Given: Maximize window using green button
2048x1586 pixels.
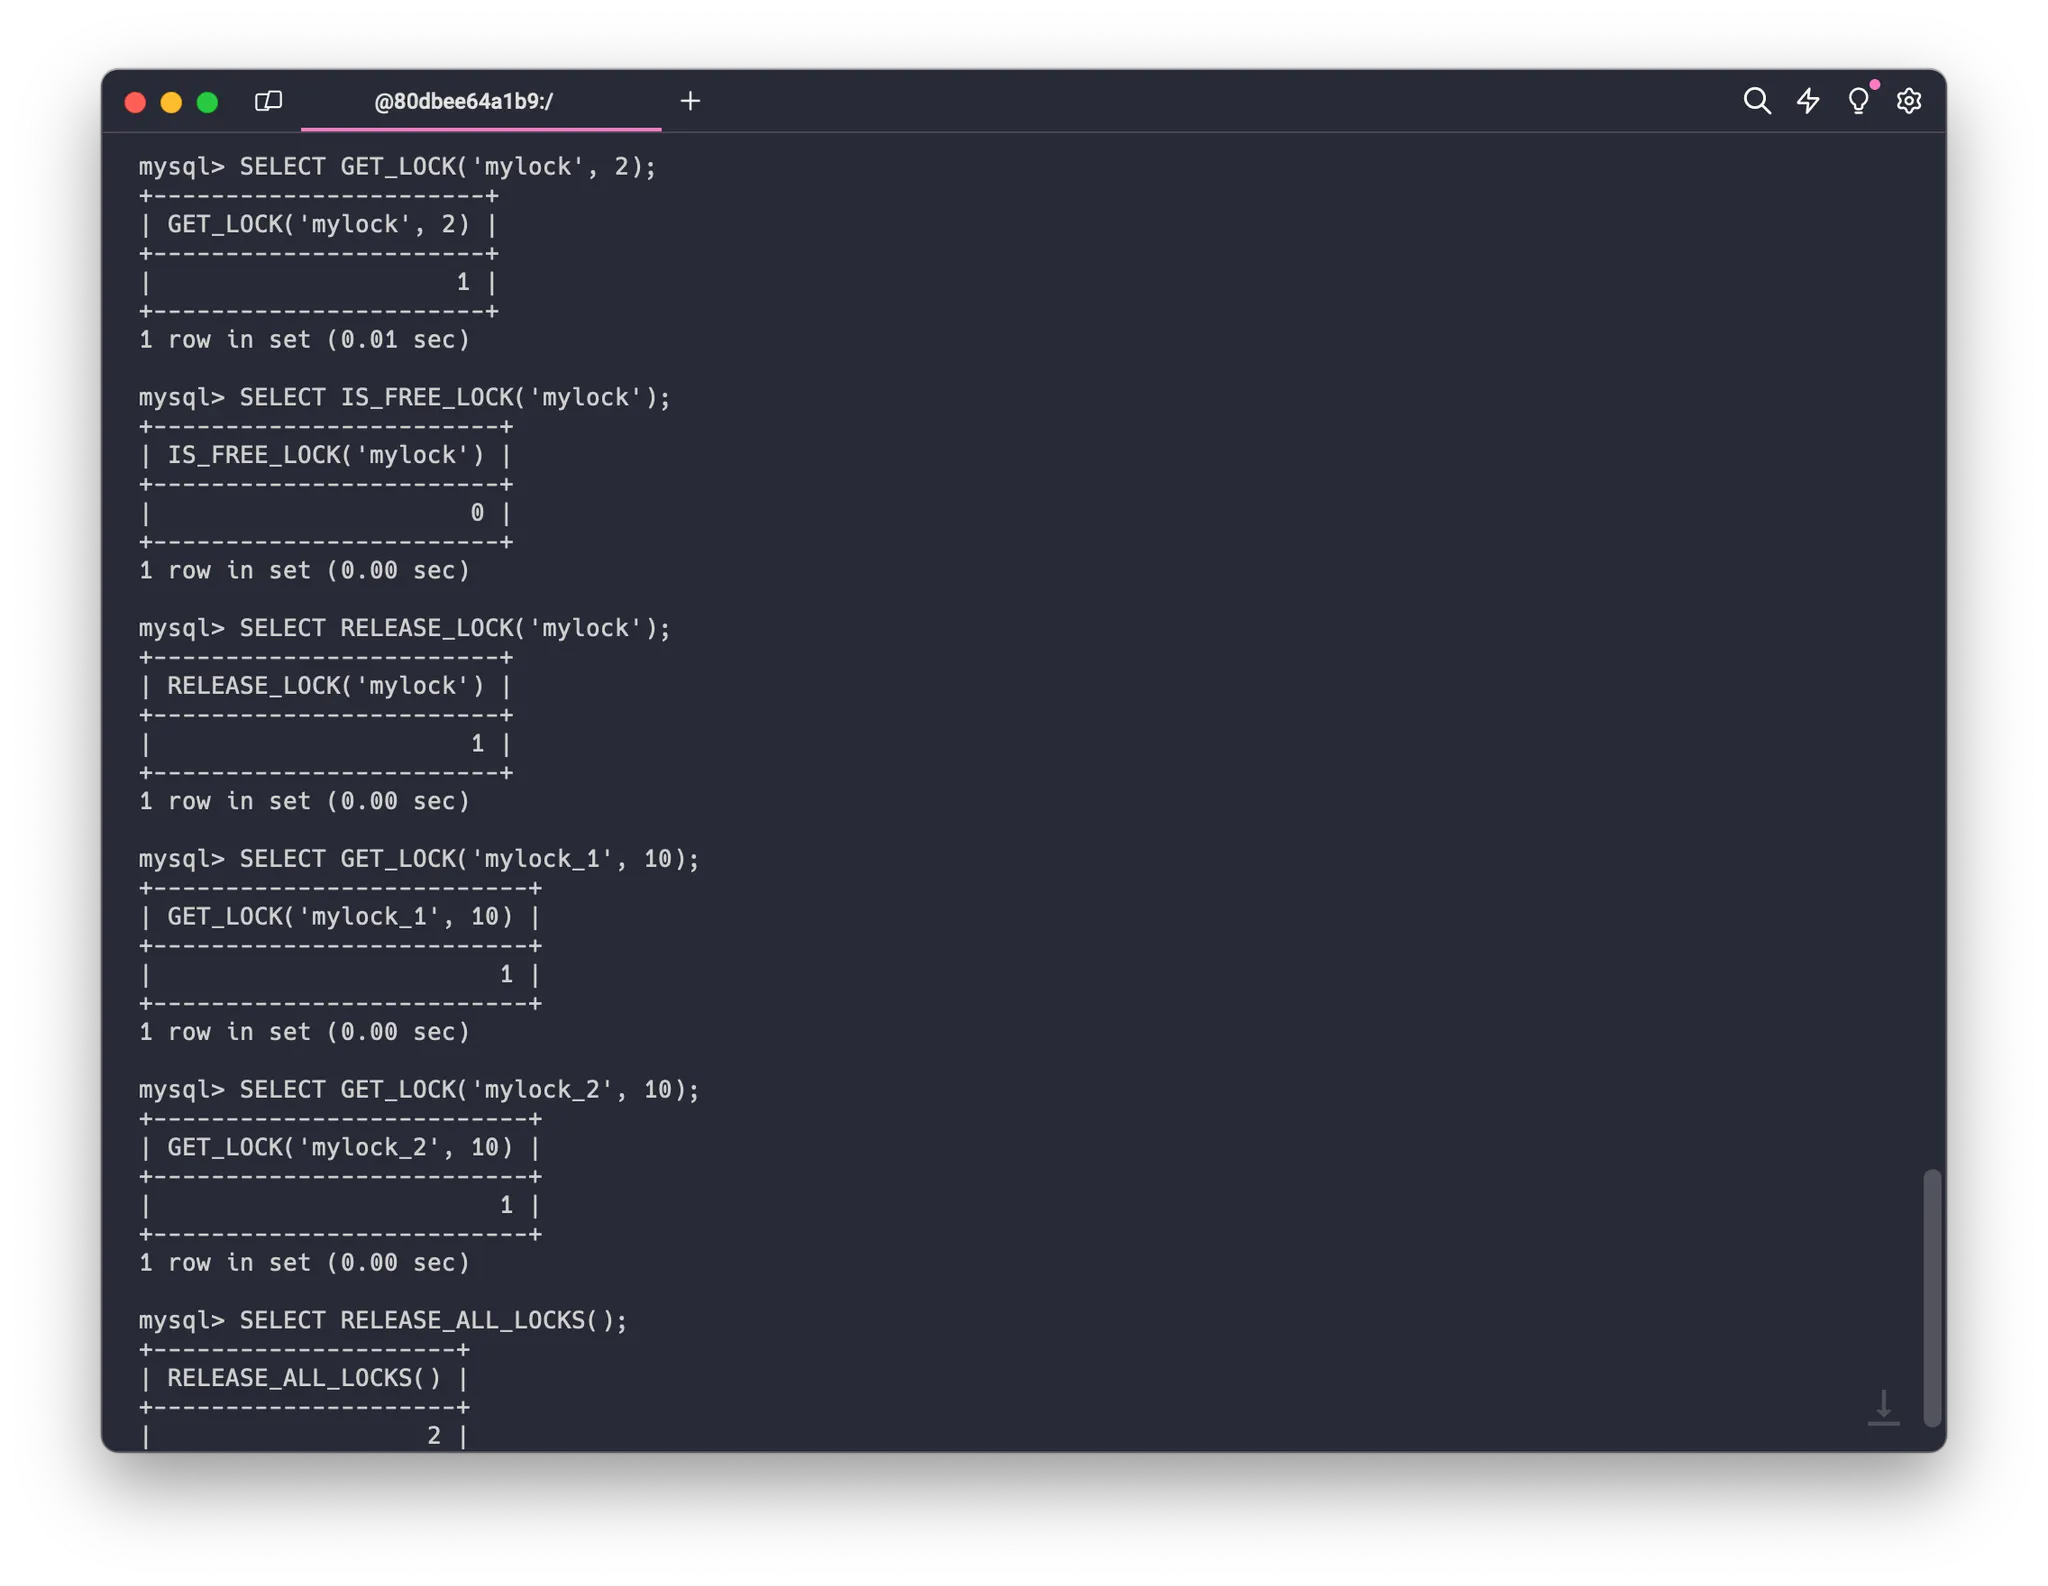Looking at the screenshot, I should click(x=207, y=102).
